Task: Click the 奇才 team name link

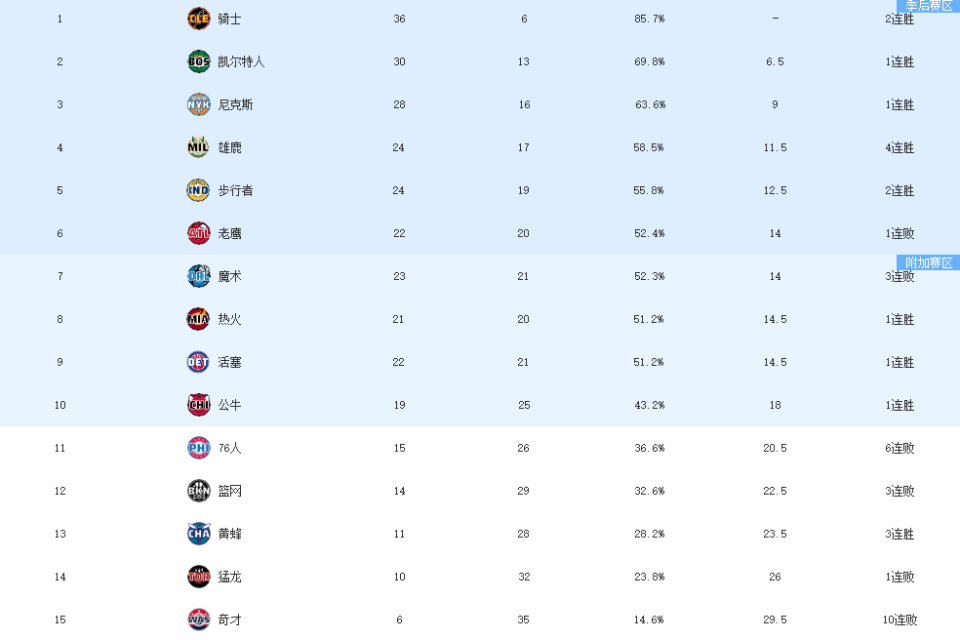Action: 230,619
